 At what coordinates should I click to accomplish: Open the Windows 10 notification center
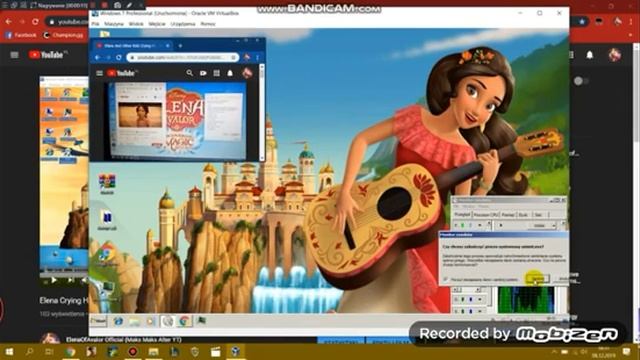click(627, 351)
